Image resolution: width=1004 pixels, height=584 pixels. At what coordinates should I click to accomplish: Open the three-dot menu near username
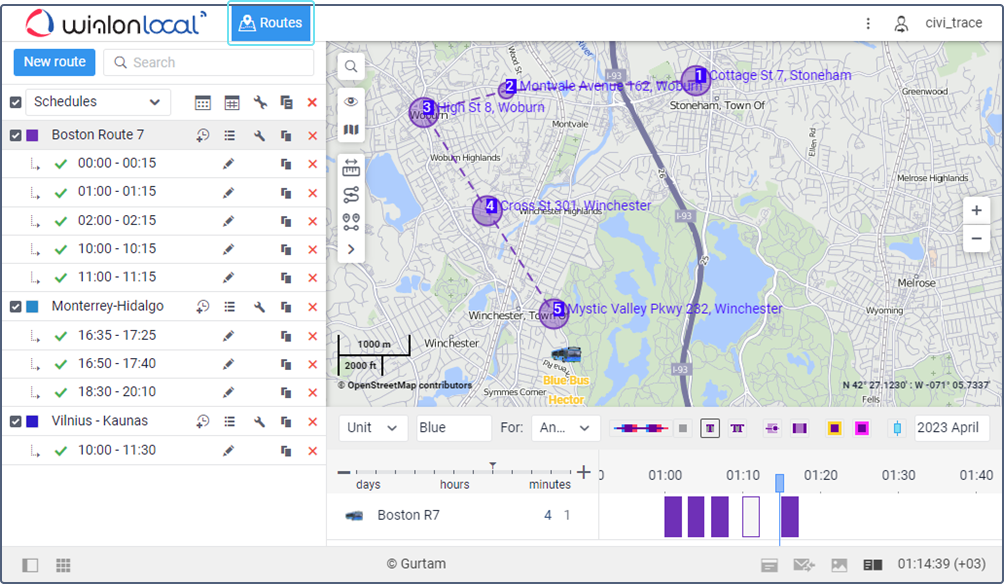click(x=868, y=23)
